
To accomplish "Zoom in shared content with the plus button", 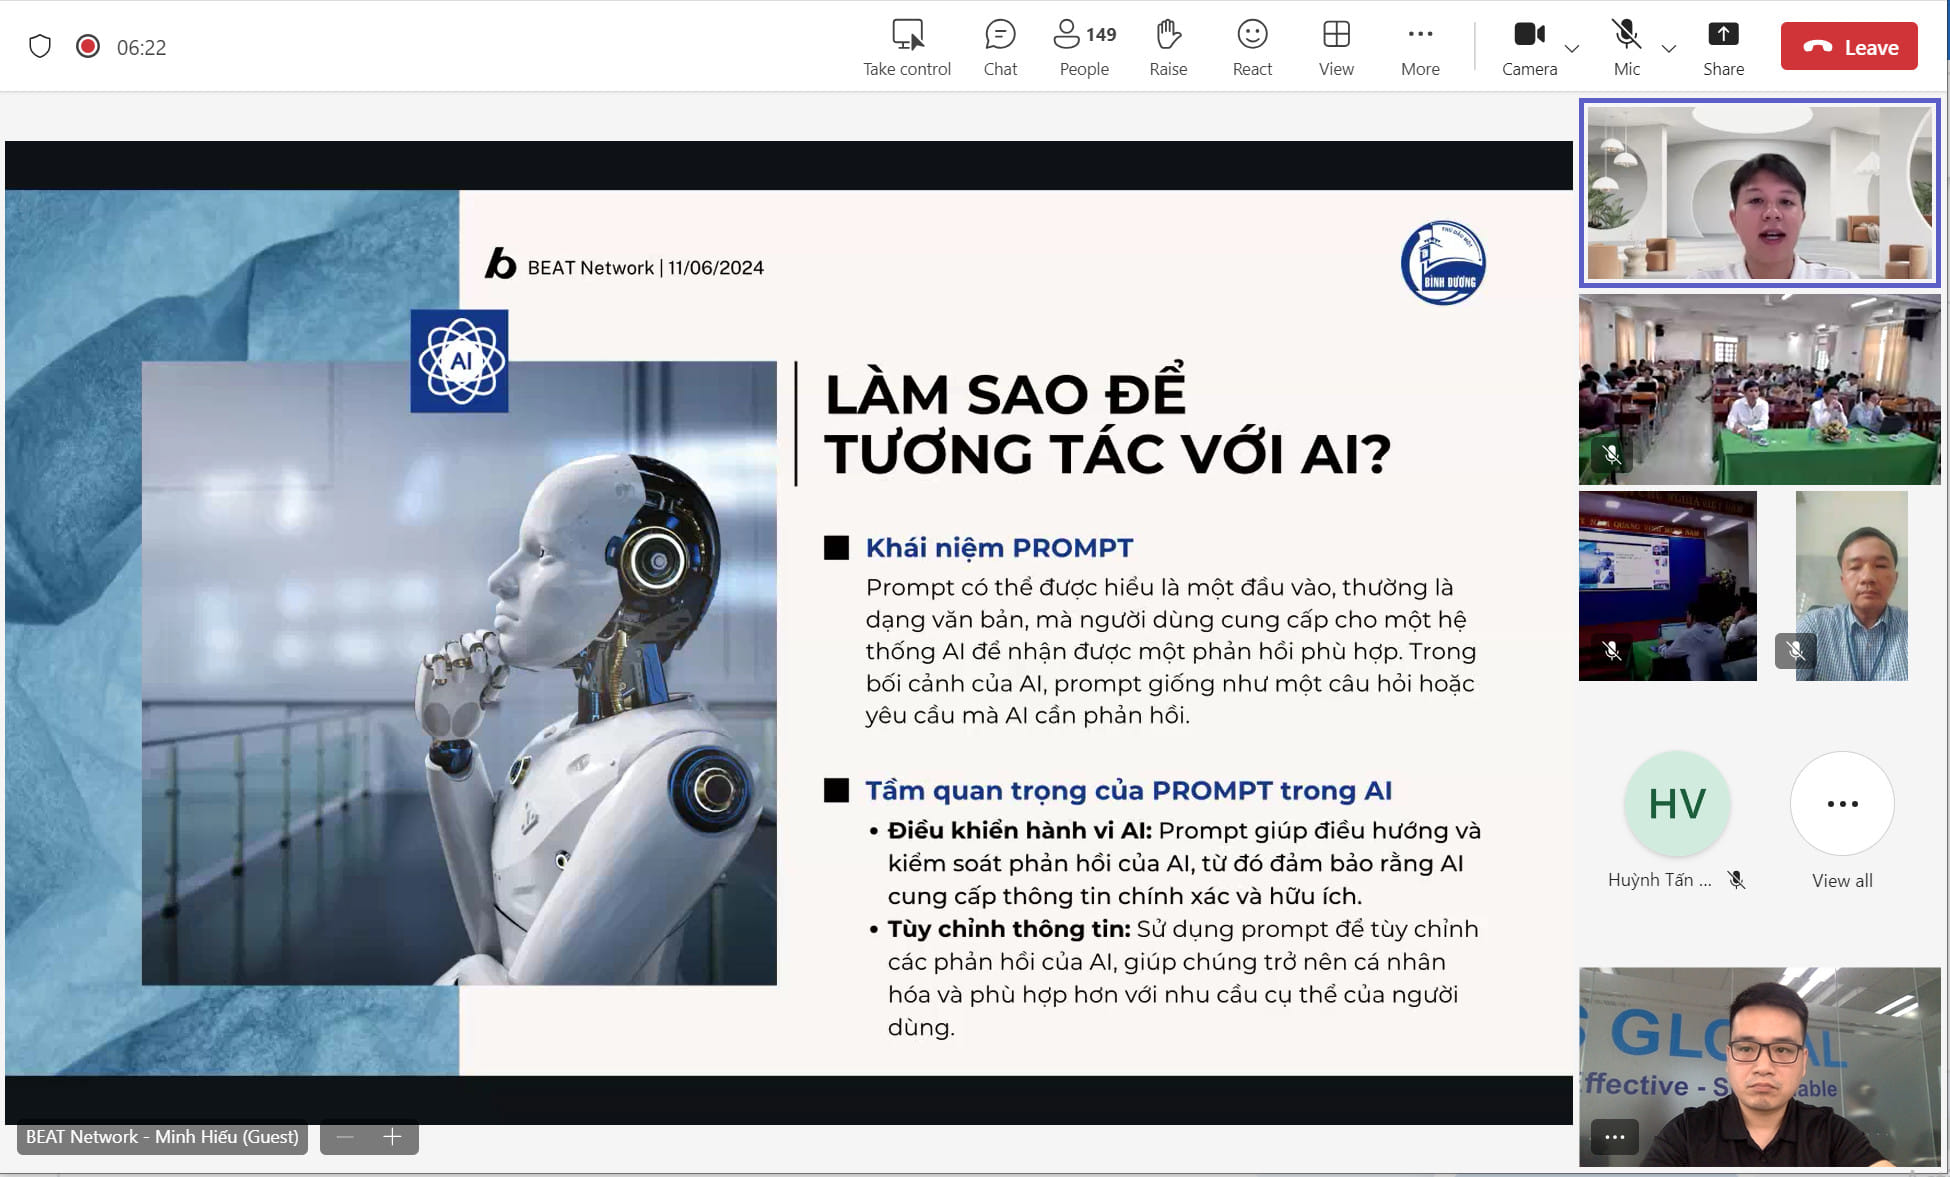I will (x=392, y=1137).
